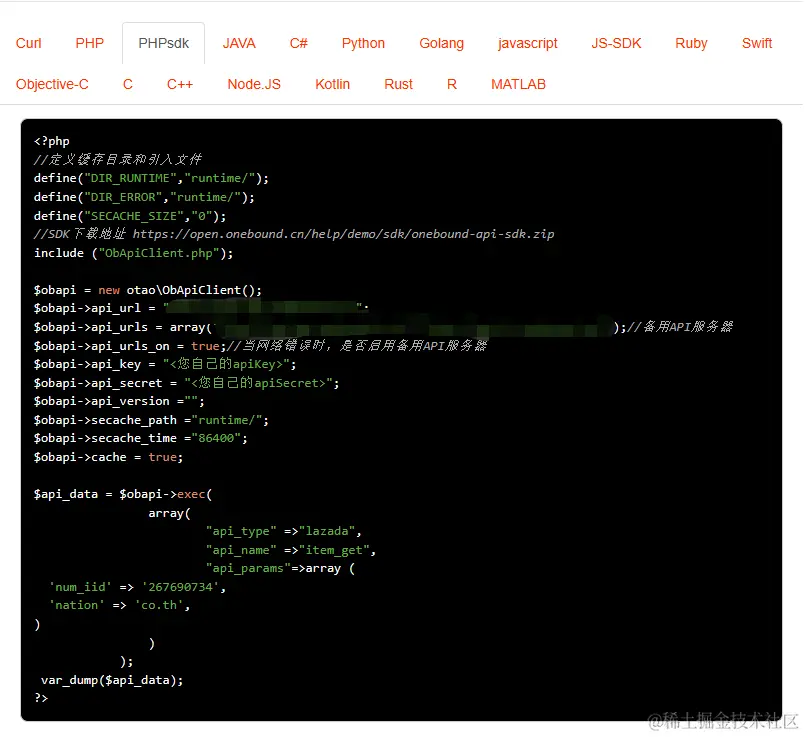Show the Swift example tab
This screenshot has height=737, width=805.
click(757, 43)
